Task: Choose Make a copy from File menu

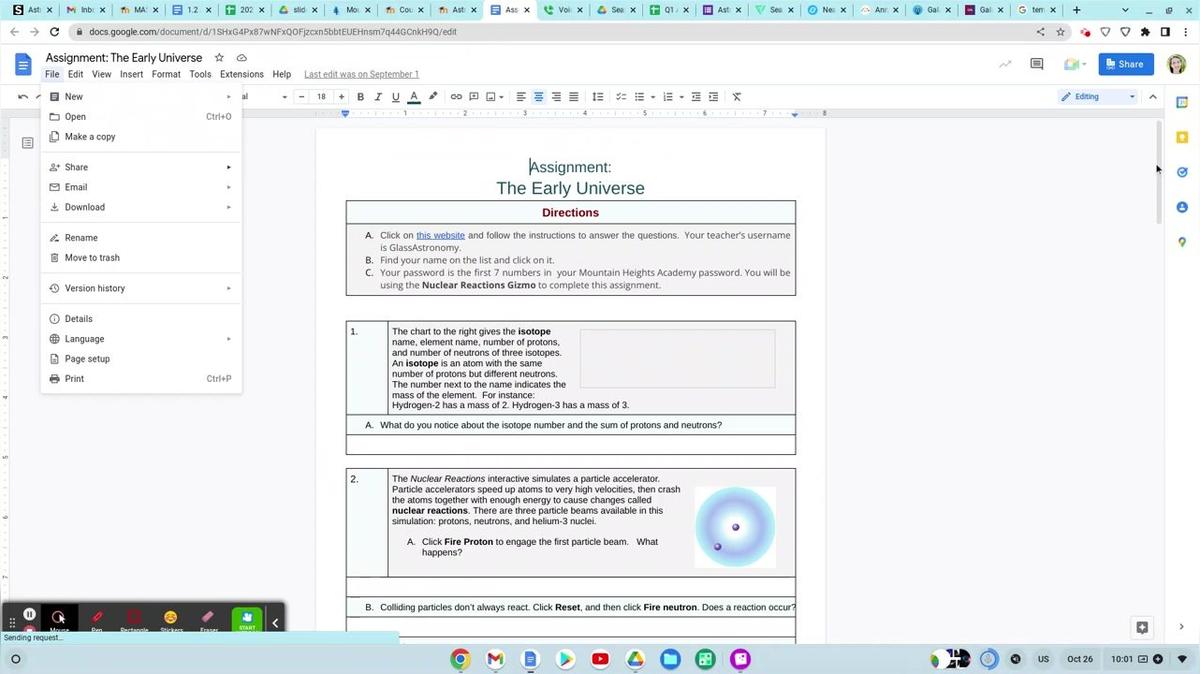Action: 90,137
